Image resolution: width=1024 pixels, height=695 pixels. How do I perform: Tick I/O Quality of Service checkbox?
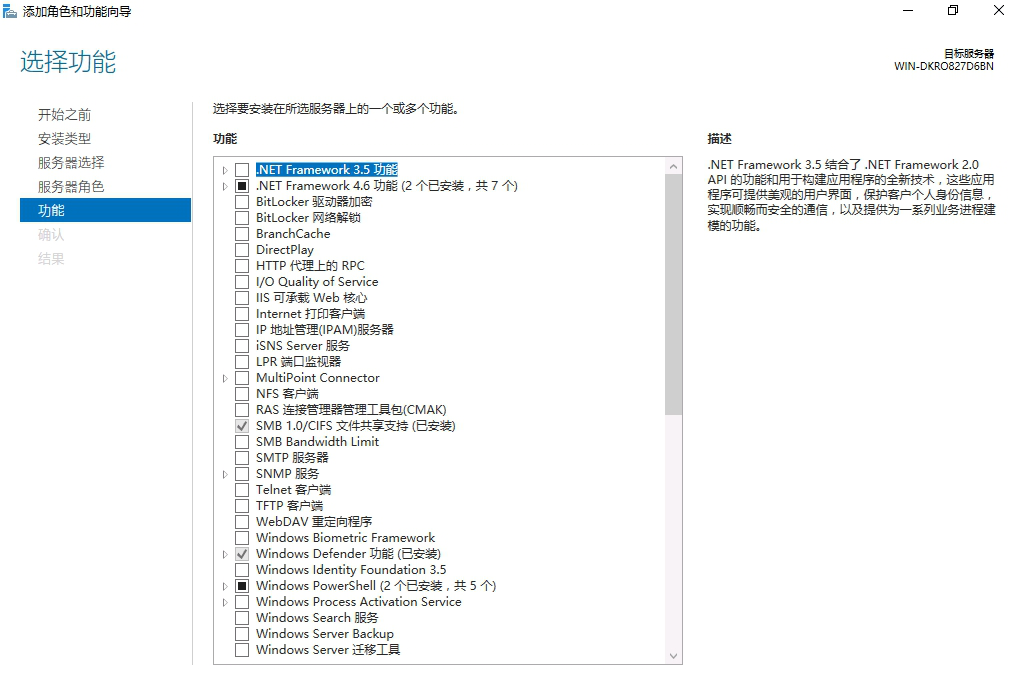242,282
